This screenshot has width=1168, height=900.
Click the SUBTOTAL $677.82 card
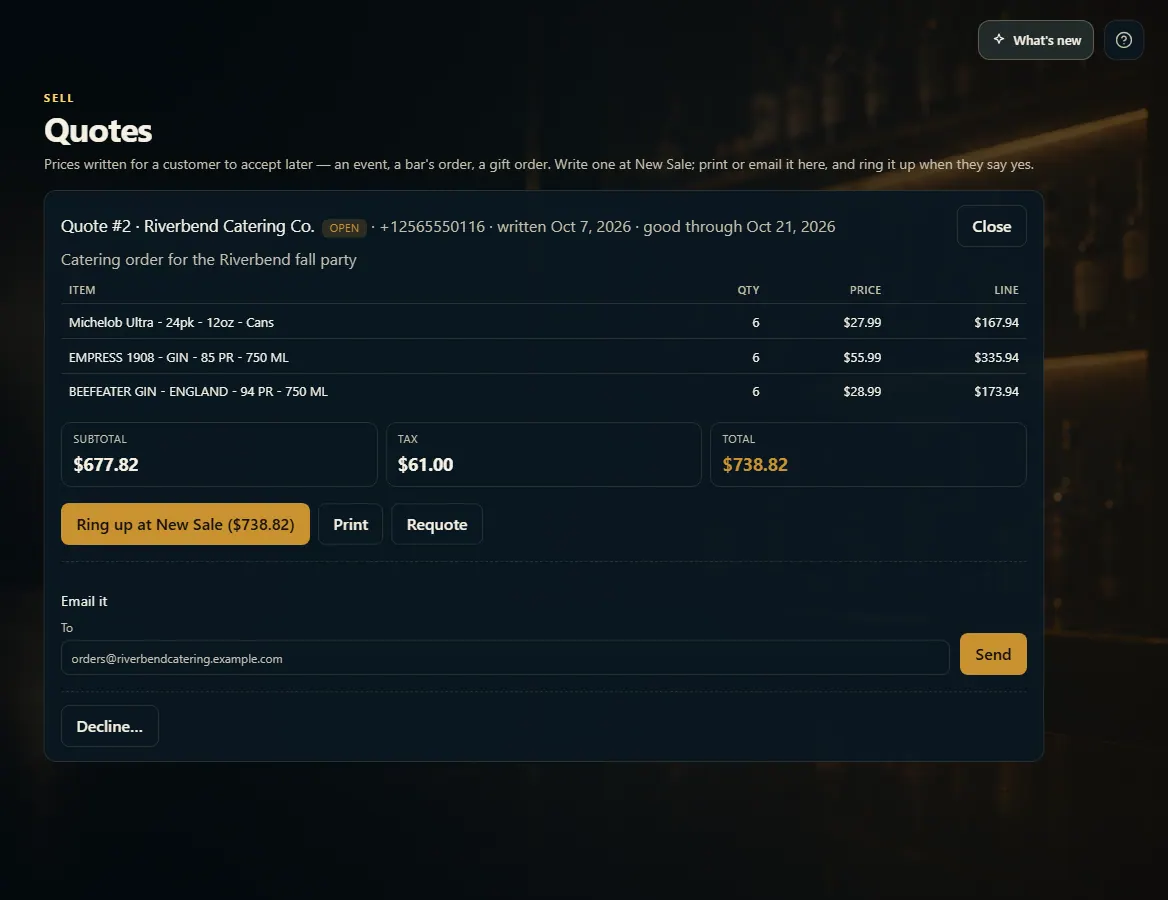point(219,454)
